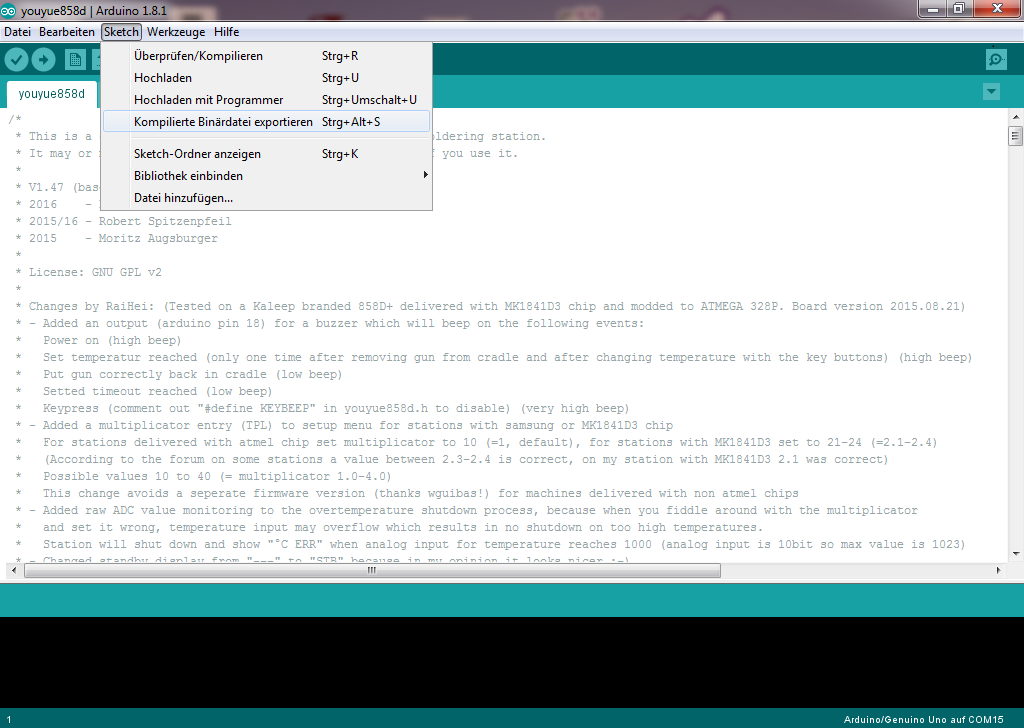This screenshot has width=1024, height=728.
Task: Click the New sketch toolbar icon
Action: (75, 60)
